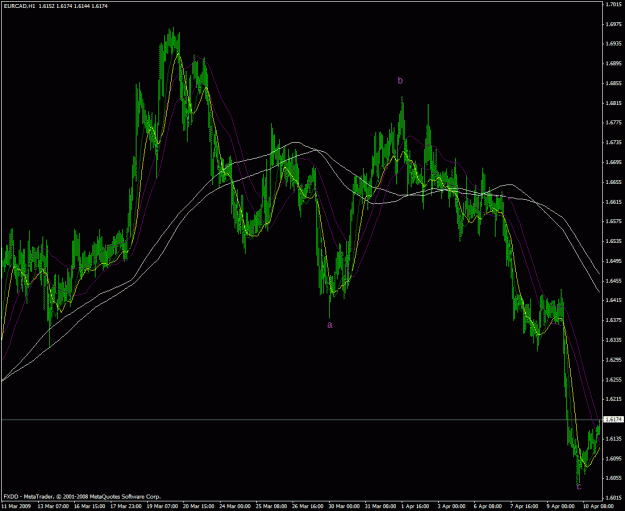Image resolution: width=625 pixels, height=511 pixels.
Task: Click the 1.6415 price axis label
Action: point(614,300)
